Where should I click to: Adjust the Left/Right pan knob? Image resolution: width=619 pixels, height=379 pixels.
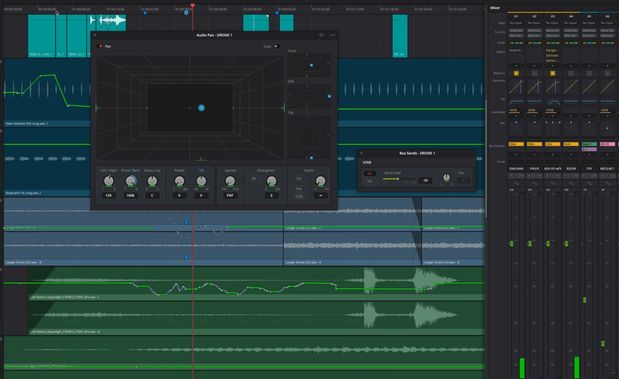click(109, 181)
